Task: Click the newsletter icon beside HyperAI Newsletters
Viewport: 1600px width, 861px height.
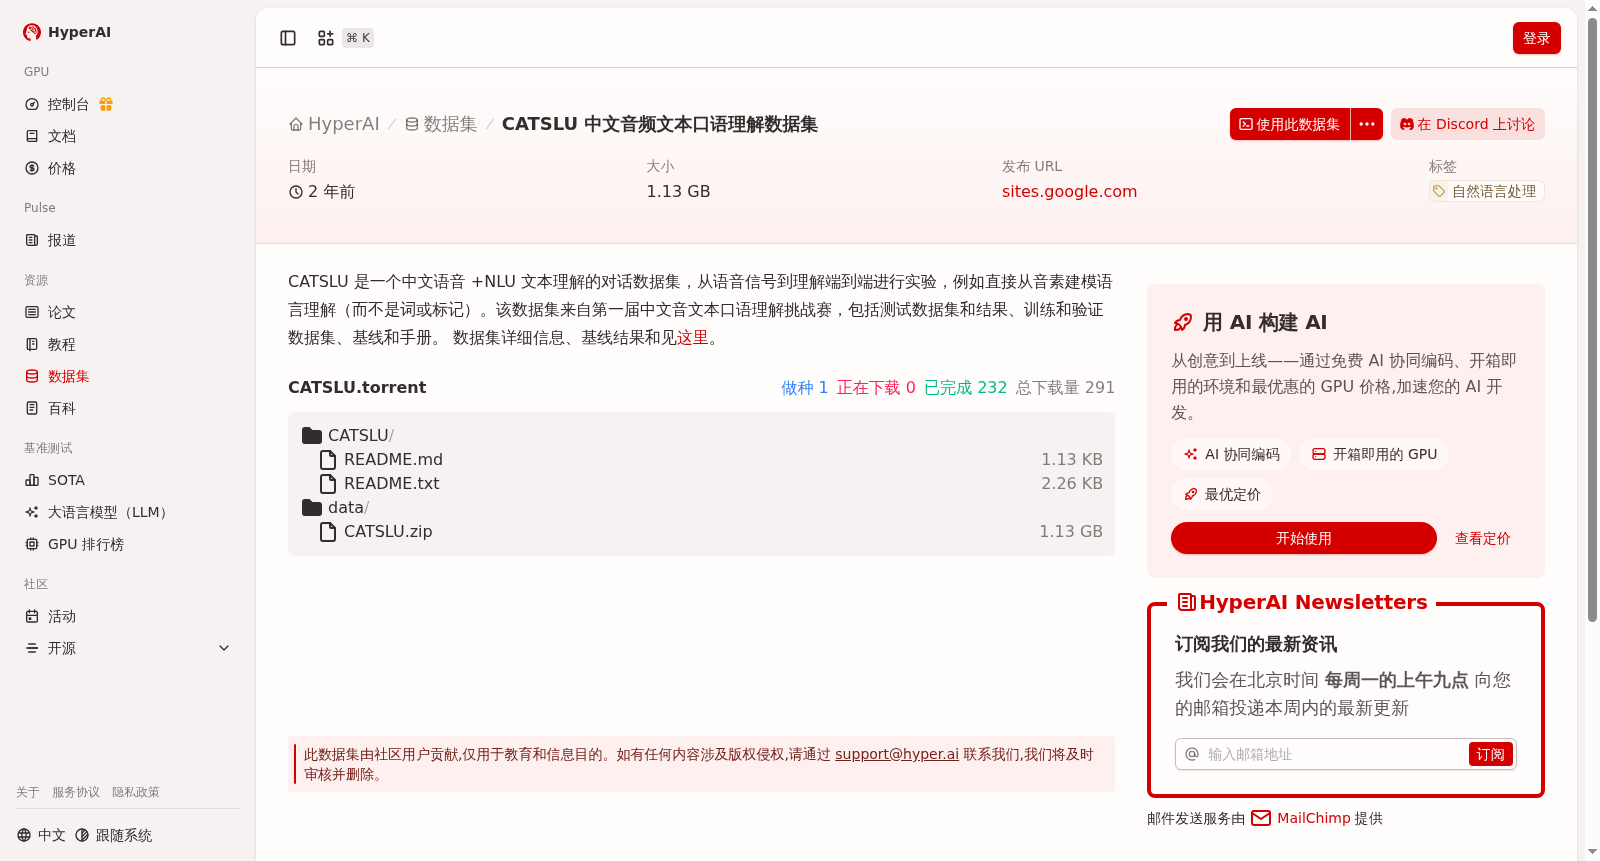Action: pyautogui.click(x=1187, y=602)
